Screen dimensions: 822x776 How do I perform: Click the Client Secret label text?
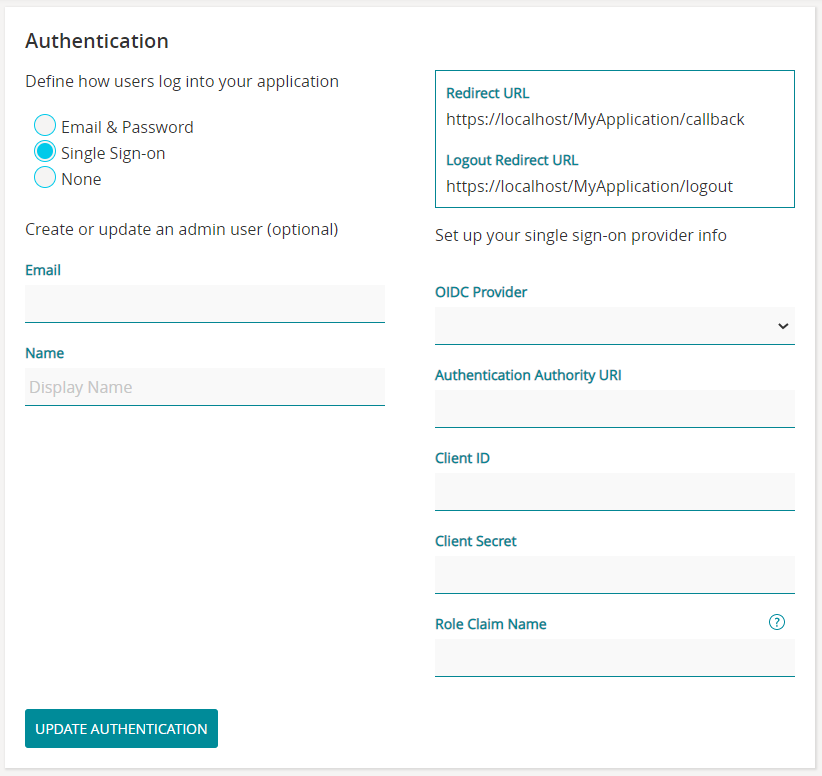476,541
